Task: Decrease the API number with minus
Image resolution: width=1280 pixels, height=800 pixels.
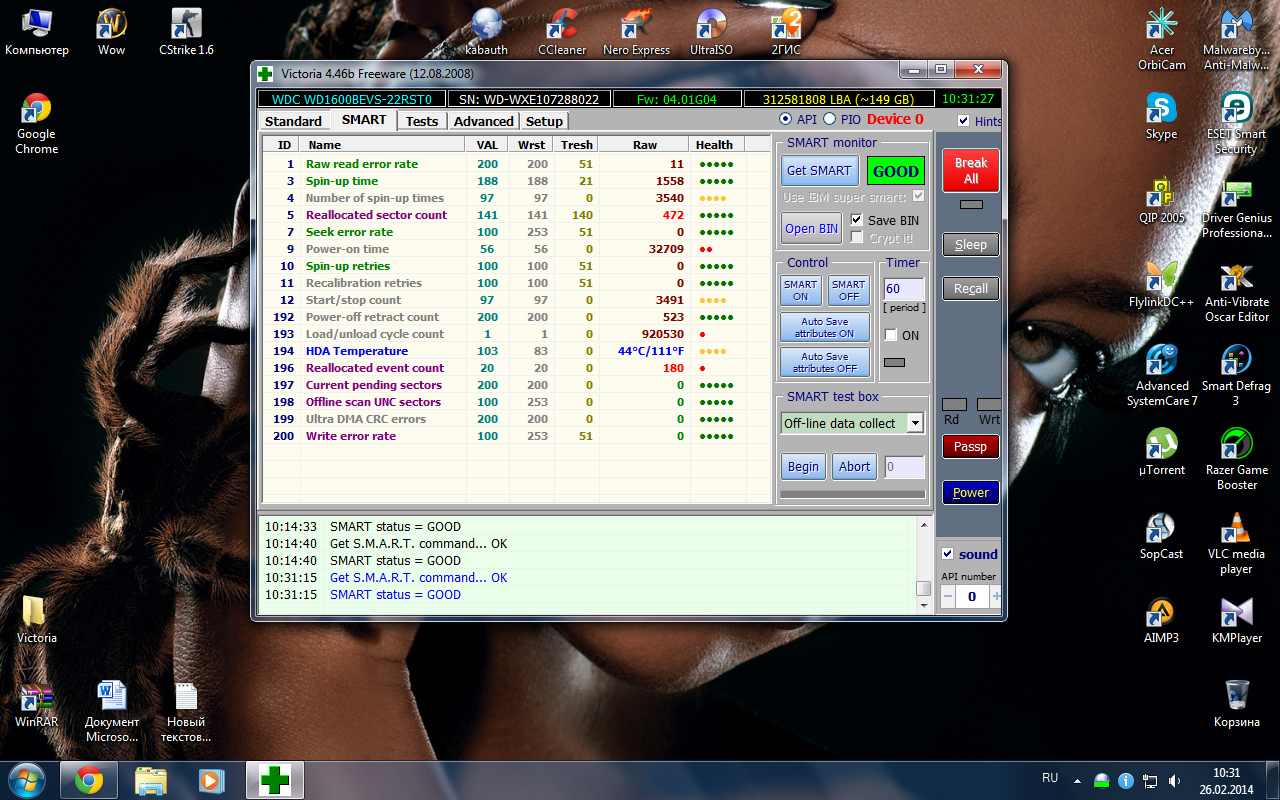Action: (x=949, y=597)
